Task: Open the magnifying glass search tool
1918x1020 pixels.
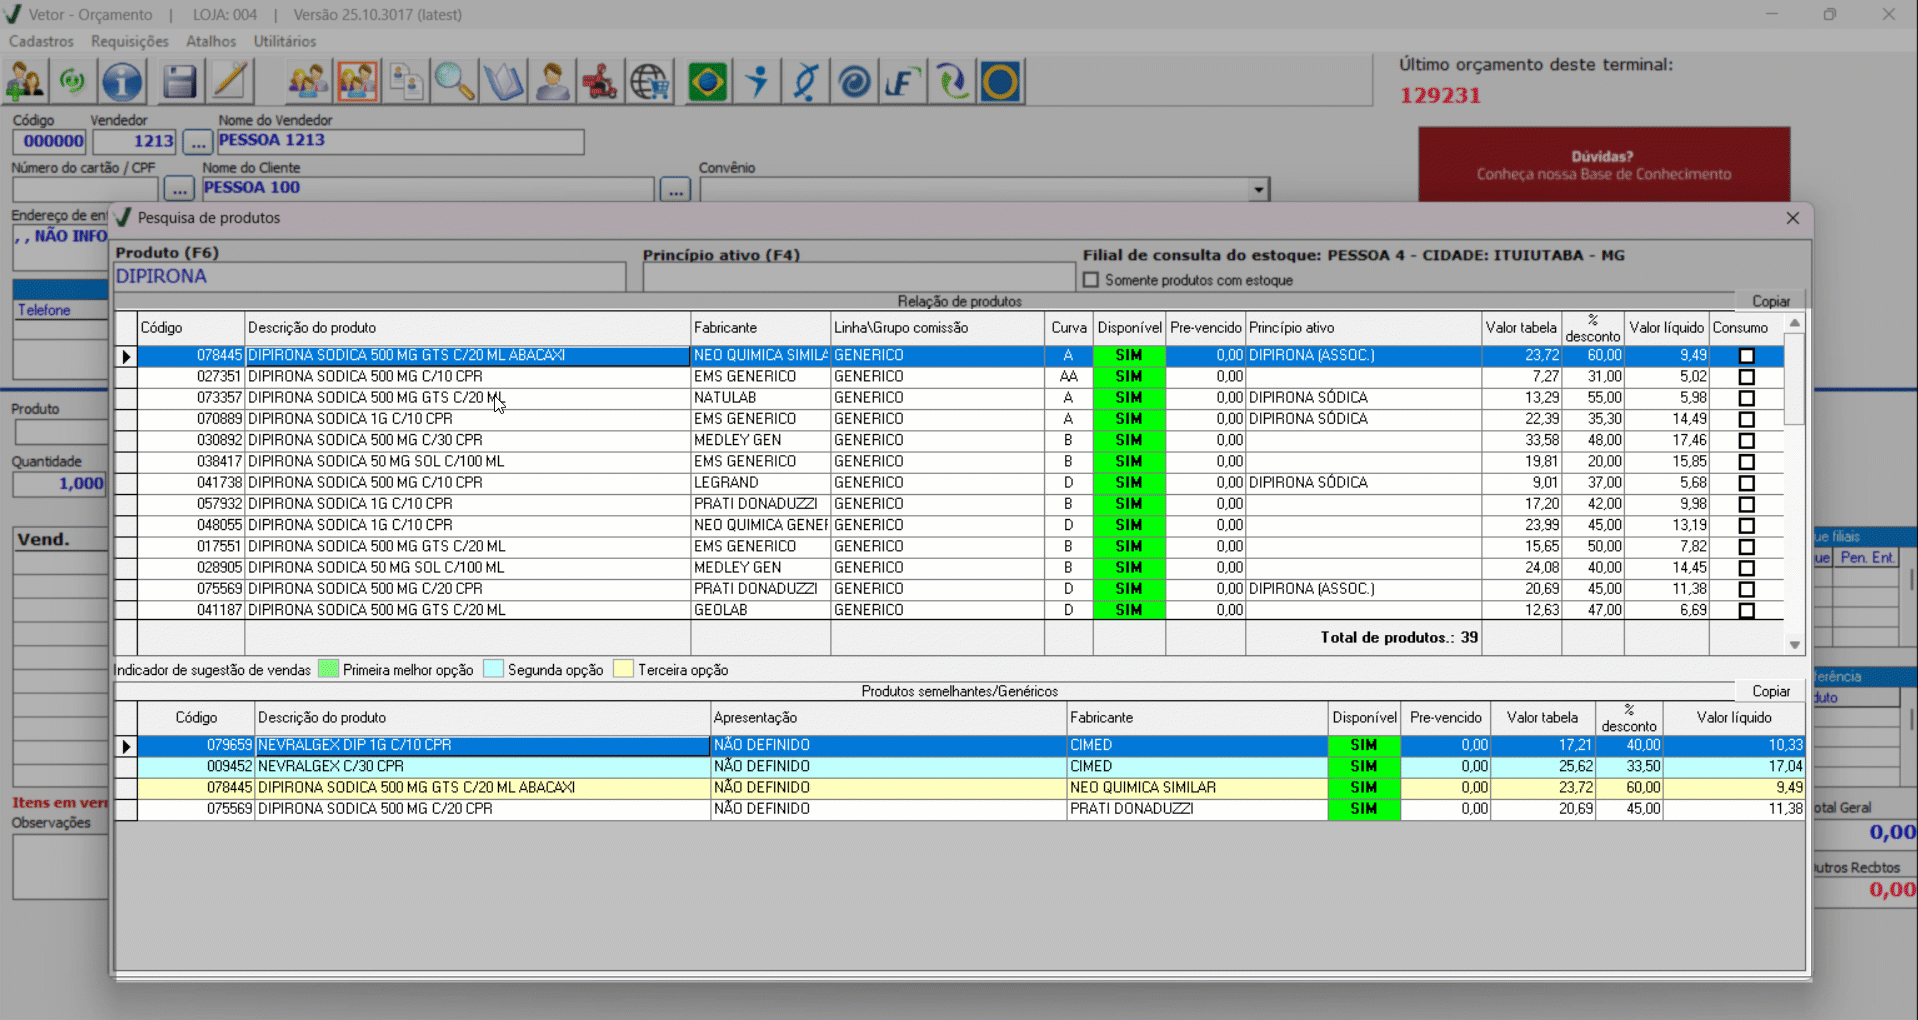Action: point(454,82)
